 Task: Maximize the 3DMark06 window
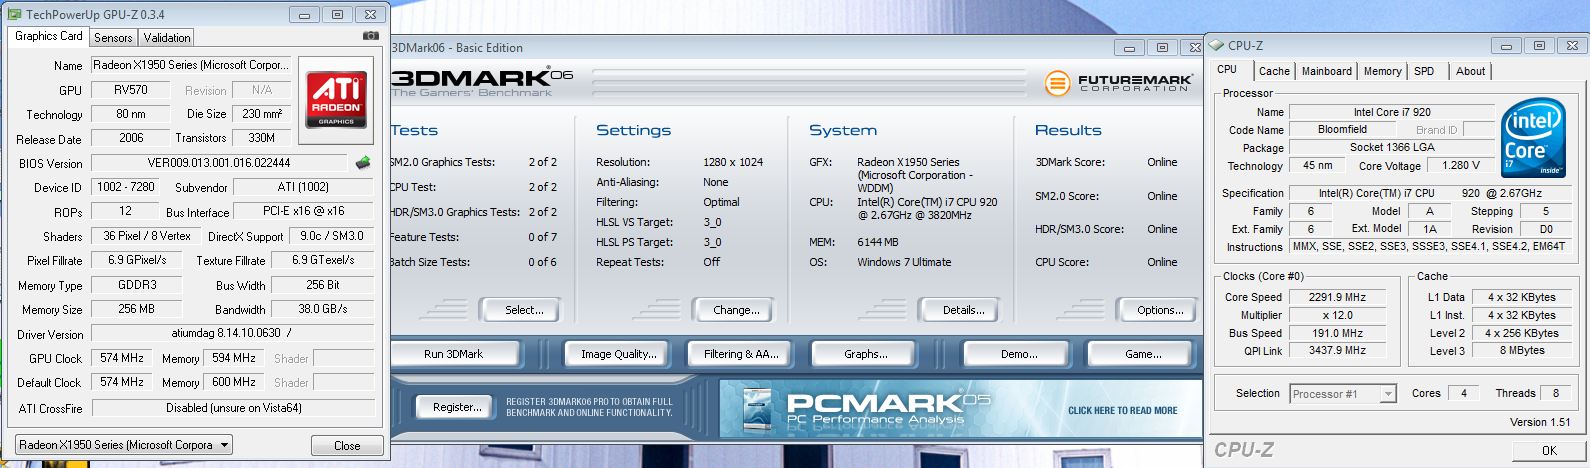tap(1162, 47)
